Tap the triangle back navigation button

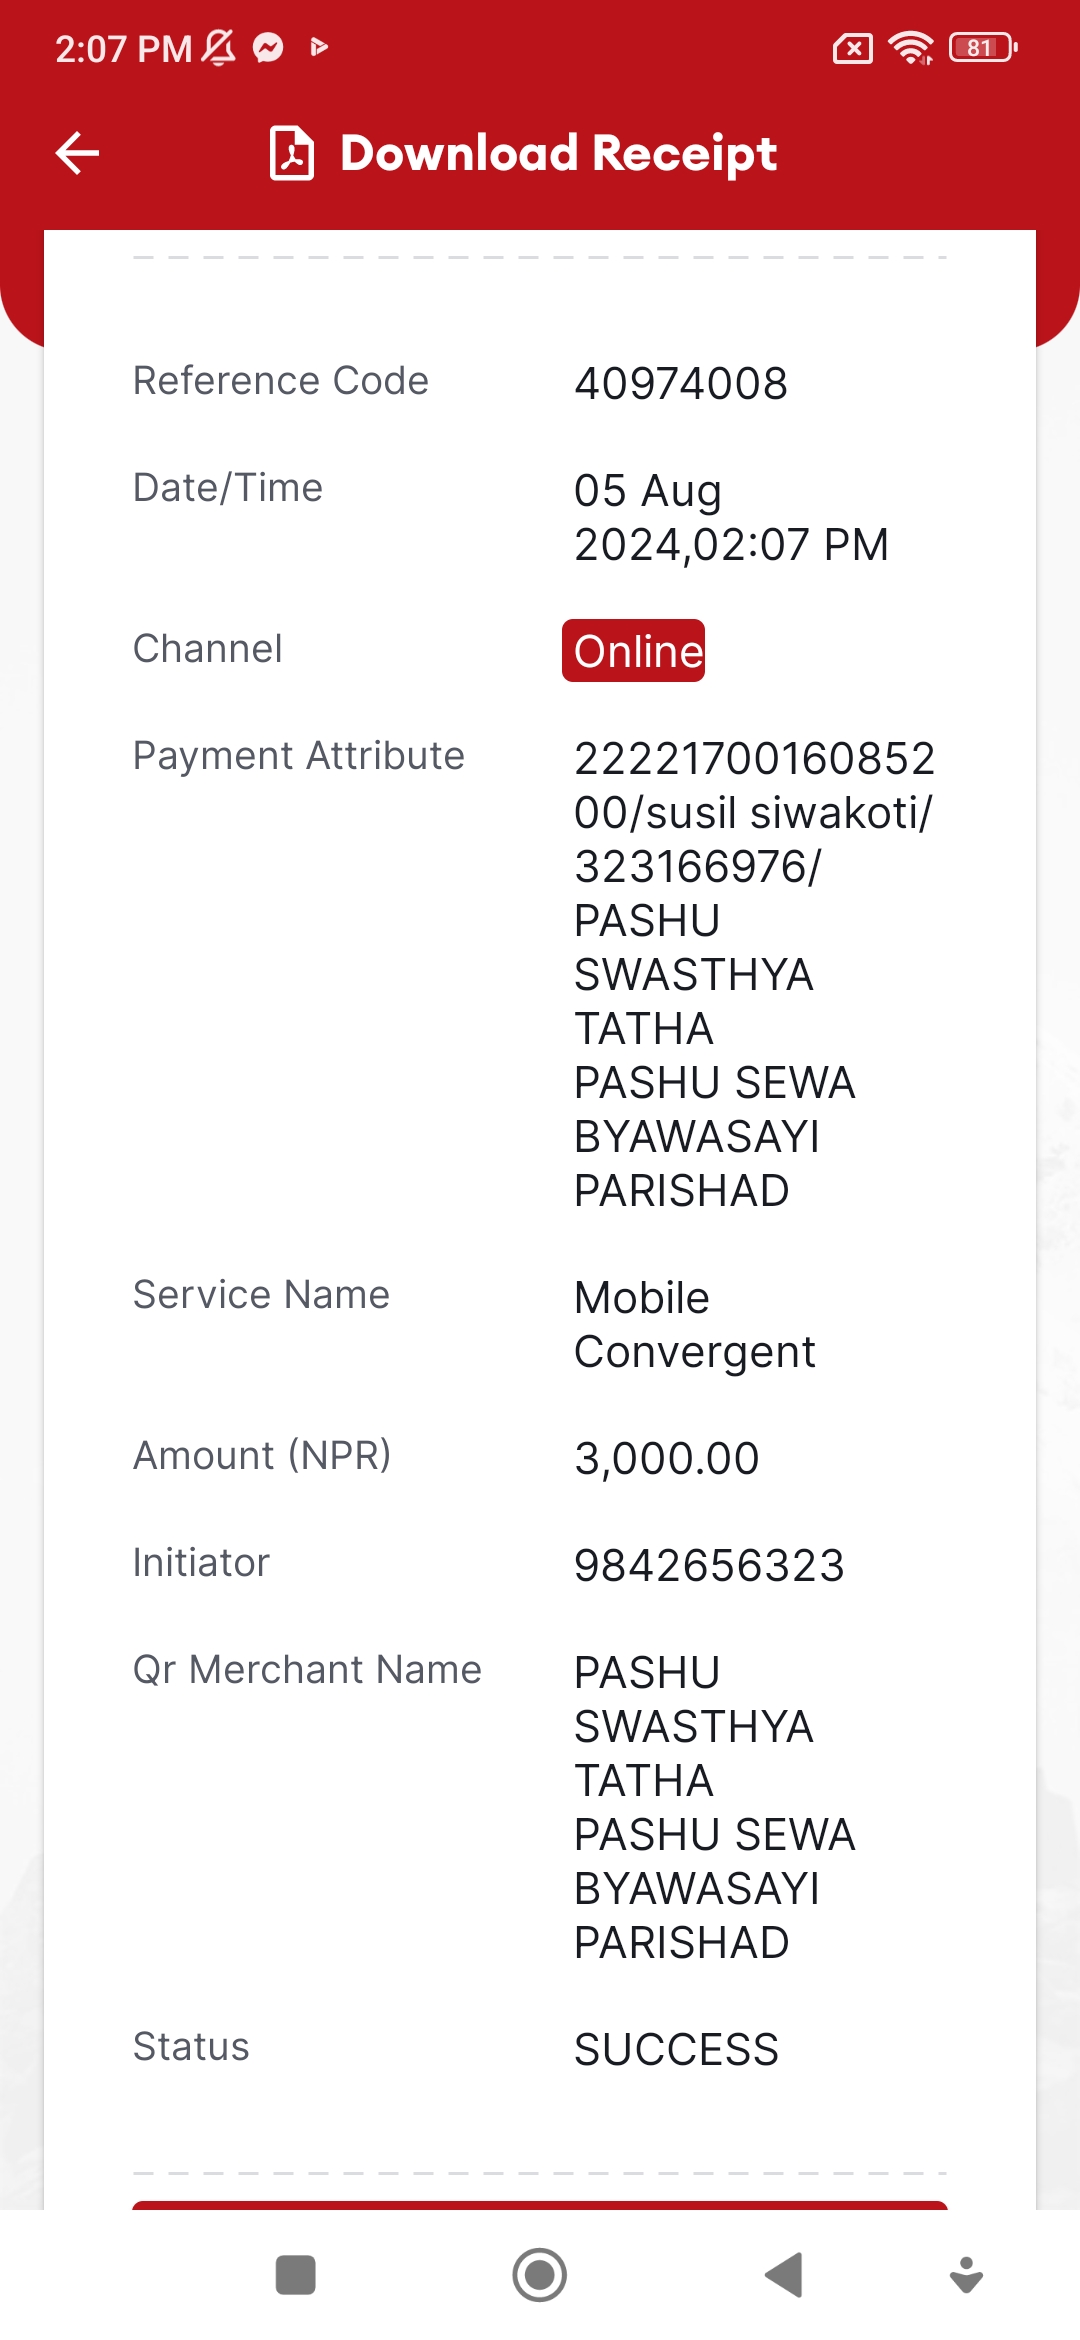784,2275
